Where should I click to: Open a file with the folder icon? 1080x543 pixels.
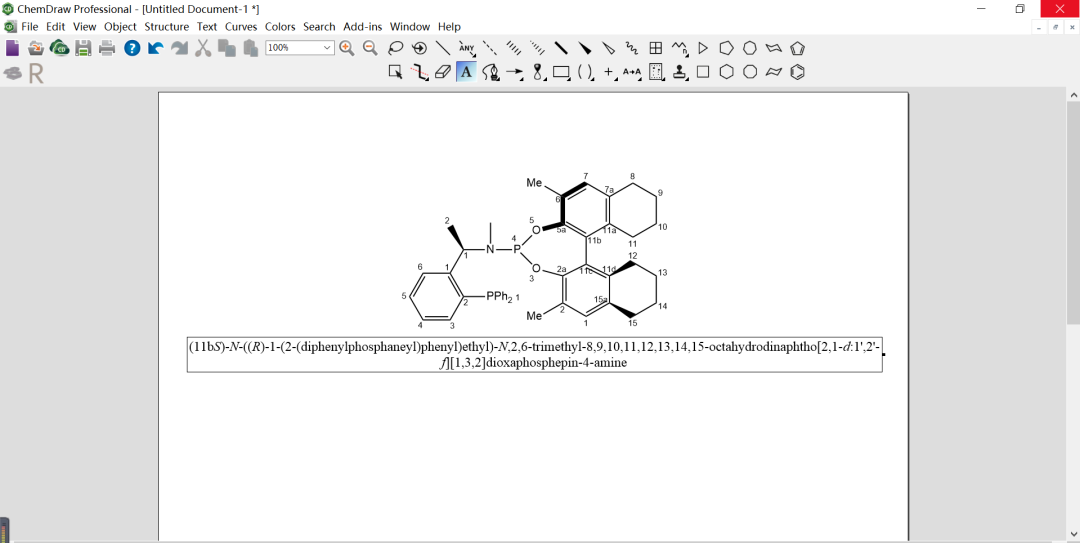coord(36,48)
